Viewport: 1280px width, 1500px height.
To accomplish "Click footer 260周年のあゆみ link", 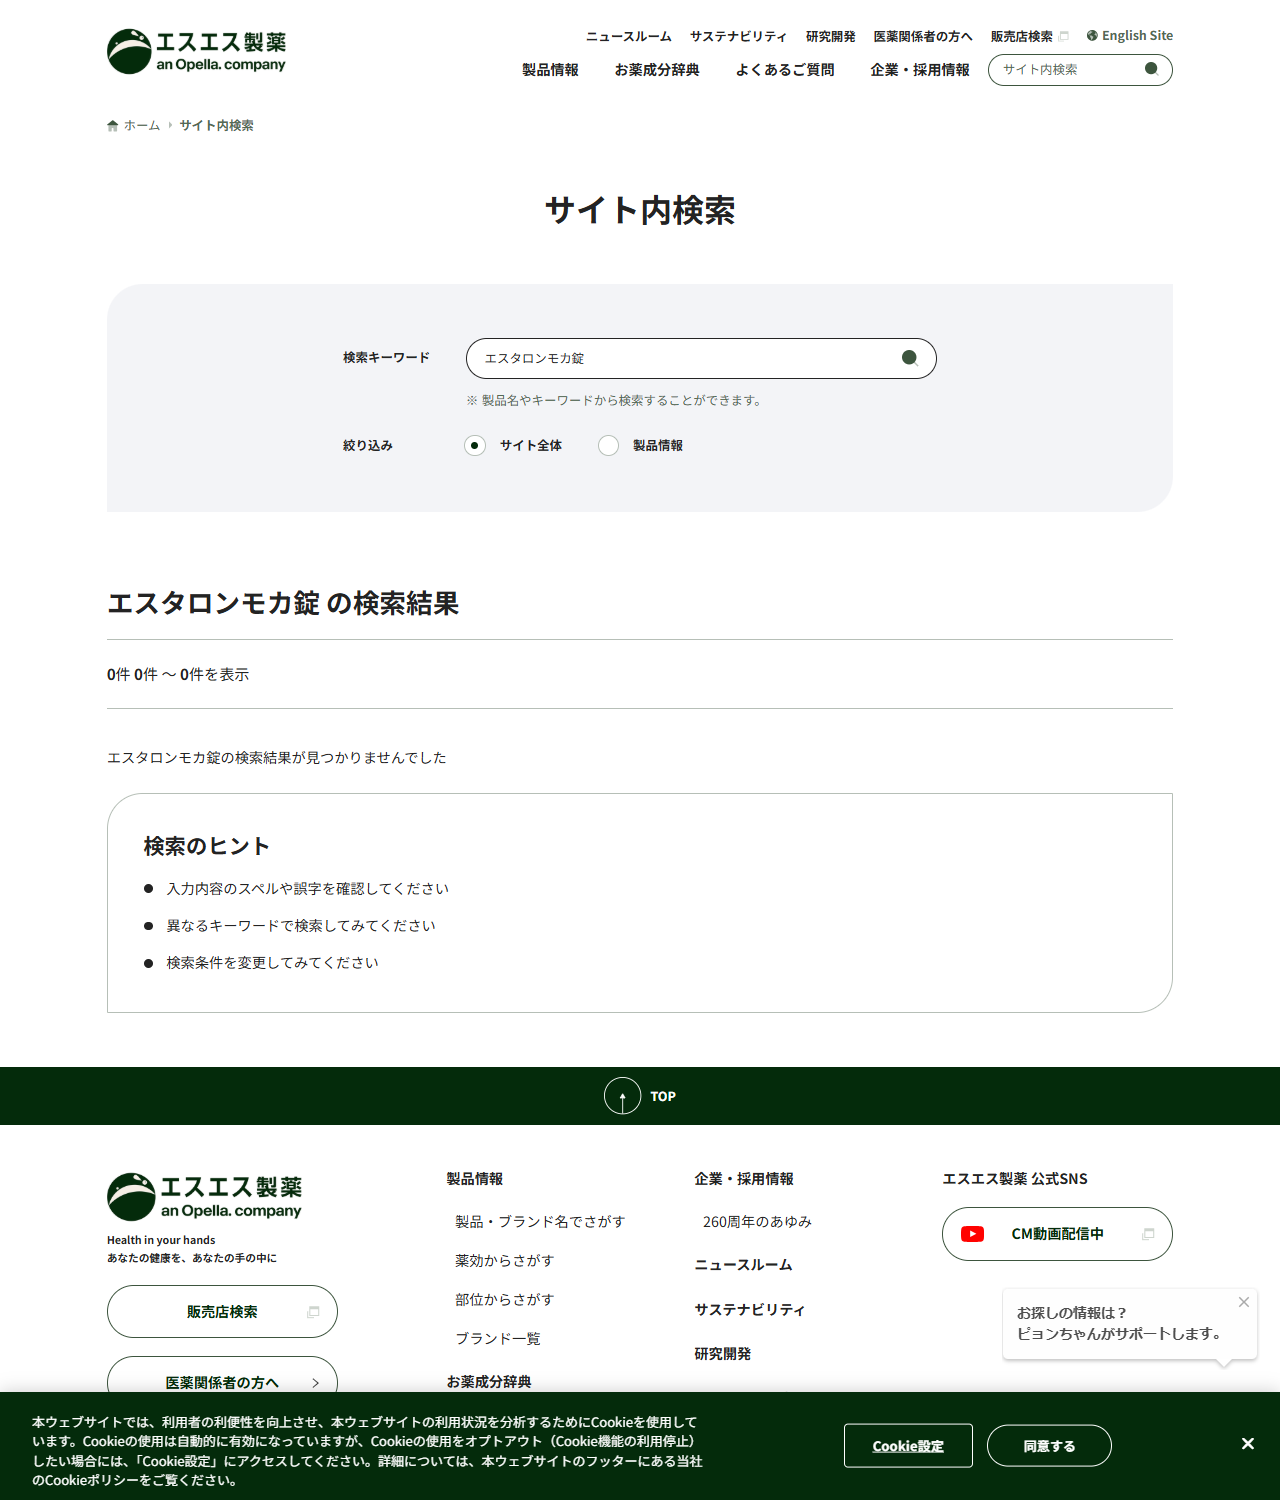I will point(757,1222).
